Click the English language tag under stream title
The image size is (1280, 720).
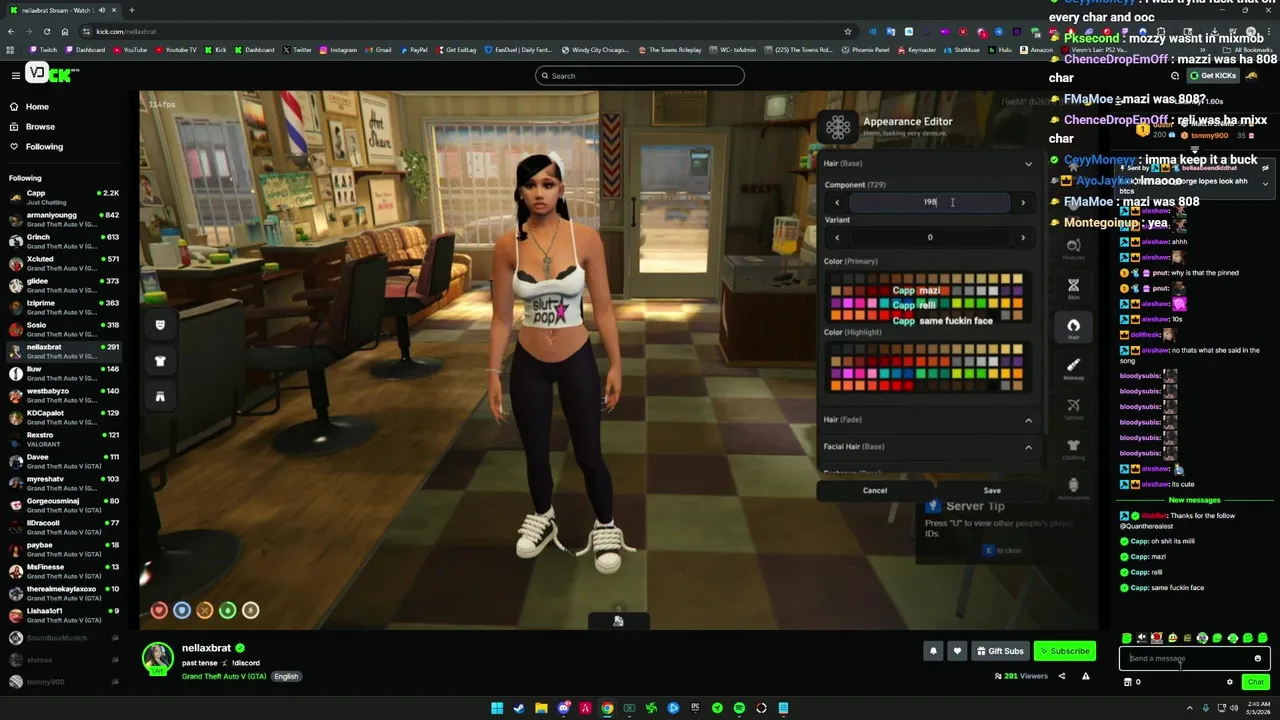coord(286,677)
